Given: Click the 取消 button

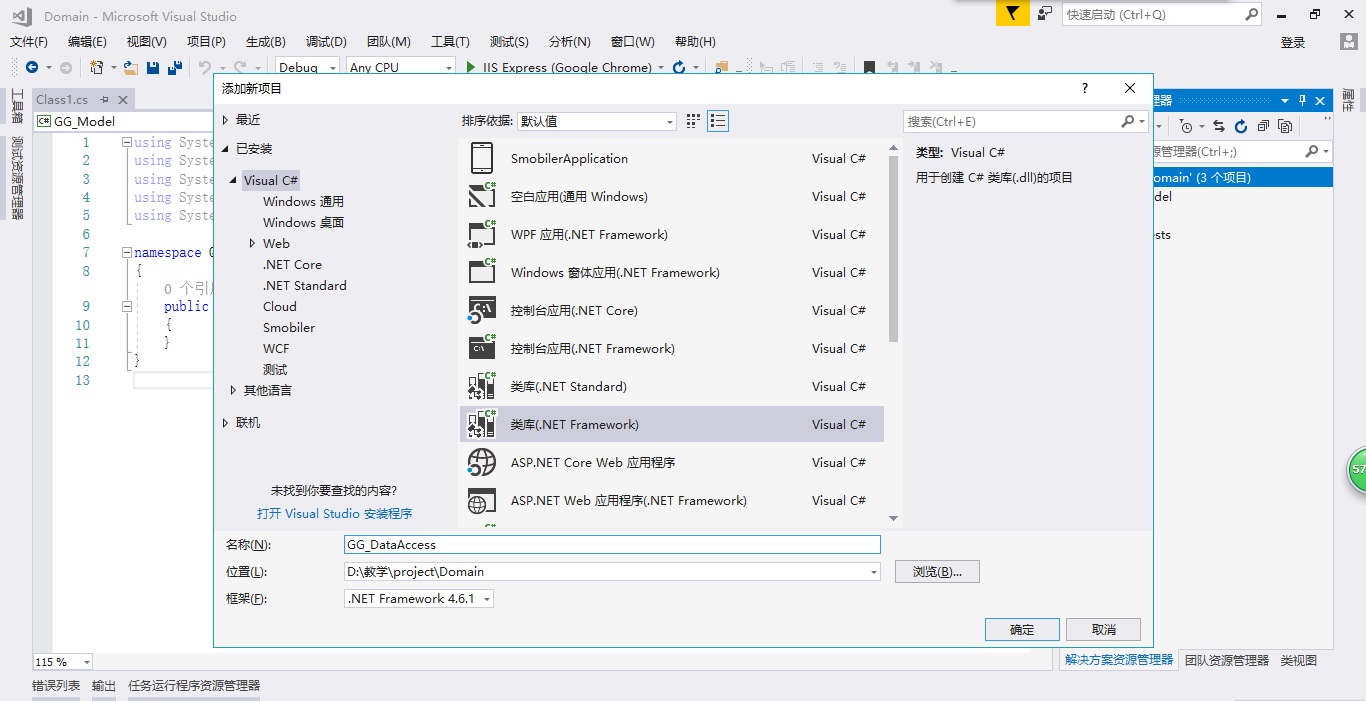Looking at the screenshot, I should pos(1103,629).
